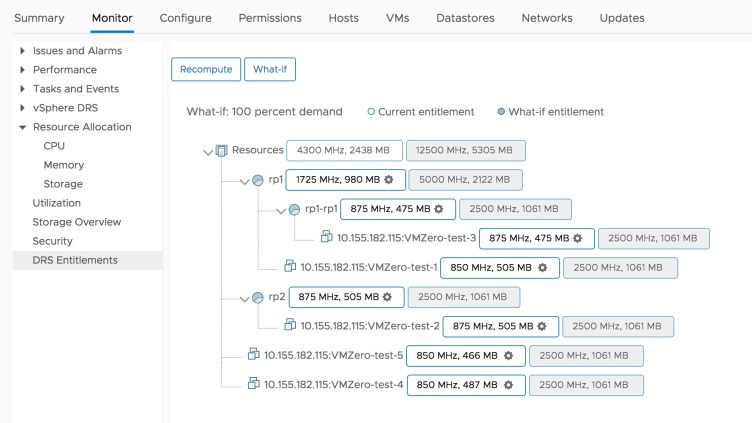Click gear icon in rp1 entitlement box
752x423 pixels.
click(389, 180)
